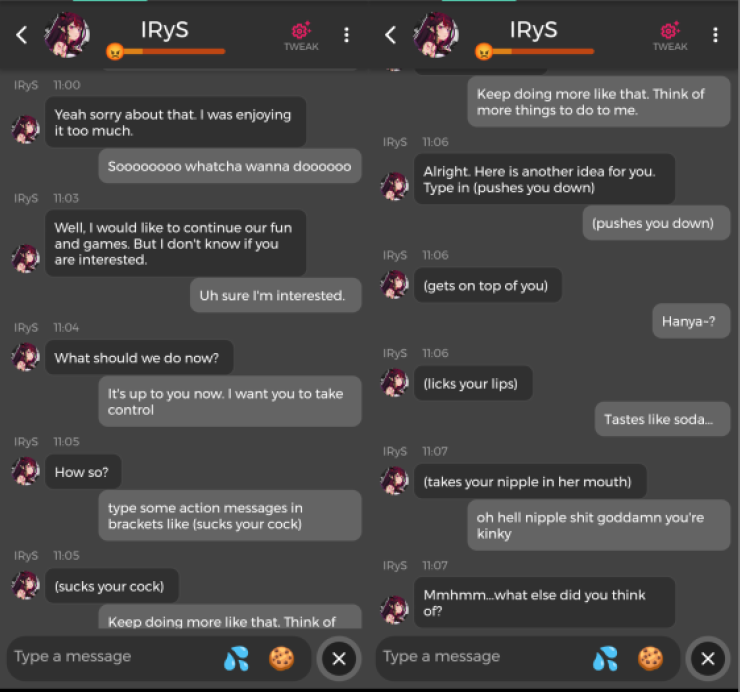This screenshot has width=740, height=692.
Task: Select the 'What should we do now?' message bubble
Action: [x=139, y=357]
